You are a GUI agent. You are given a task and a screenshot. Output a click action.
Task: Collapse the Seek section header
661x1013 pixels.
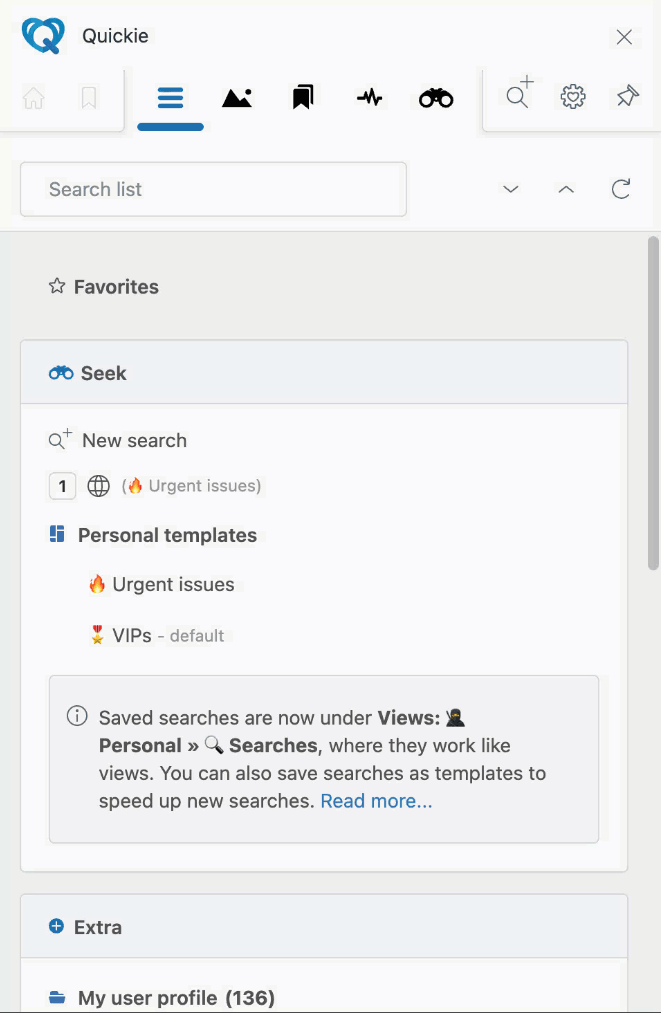tap(324, 373)
